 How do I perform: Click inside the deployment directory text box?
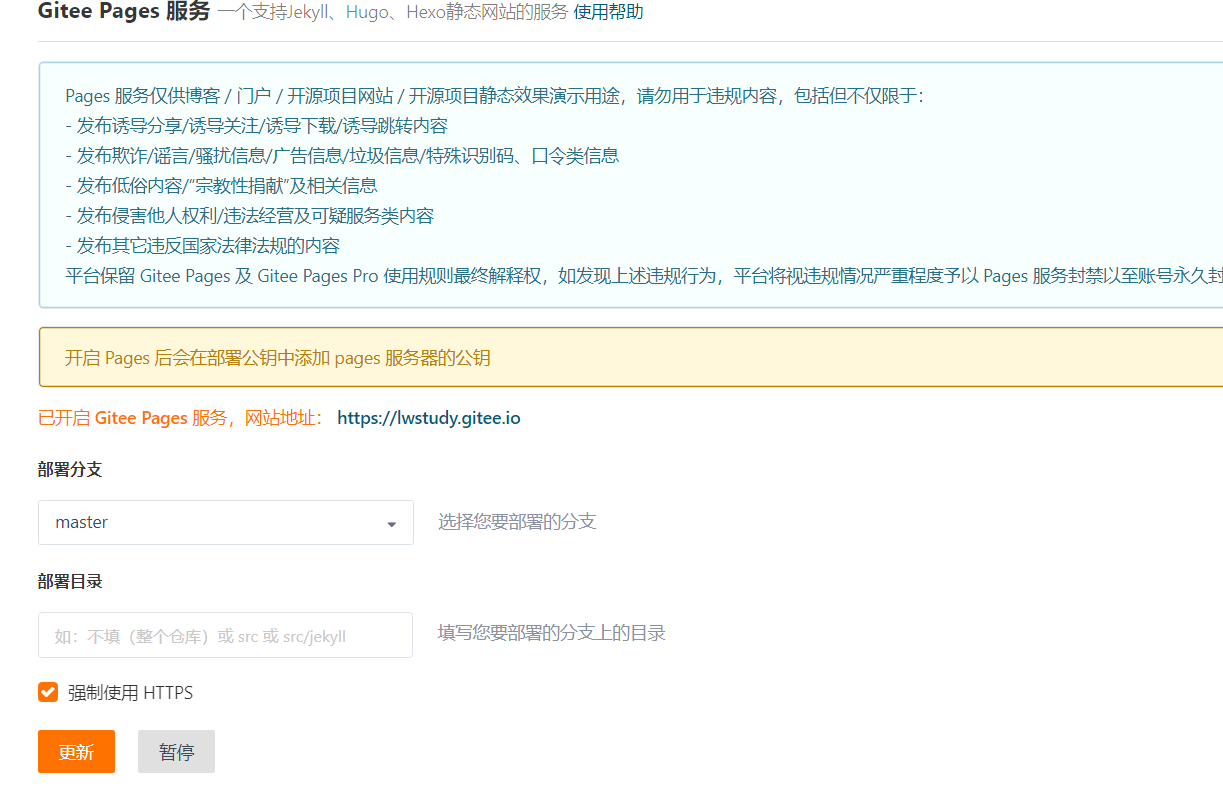pos(225,634)
